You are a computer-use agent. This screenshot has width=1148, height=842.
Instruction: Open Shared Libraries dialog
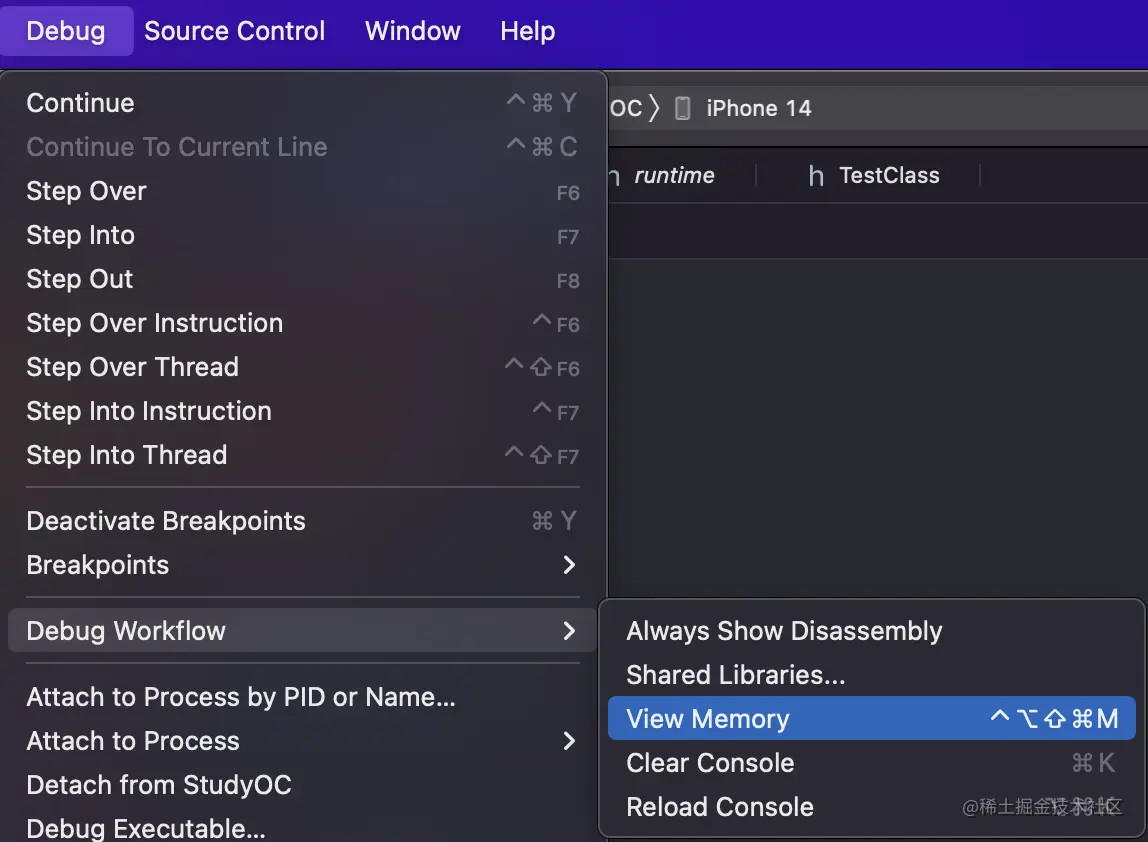coord(735,675)
